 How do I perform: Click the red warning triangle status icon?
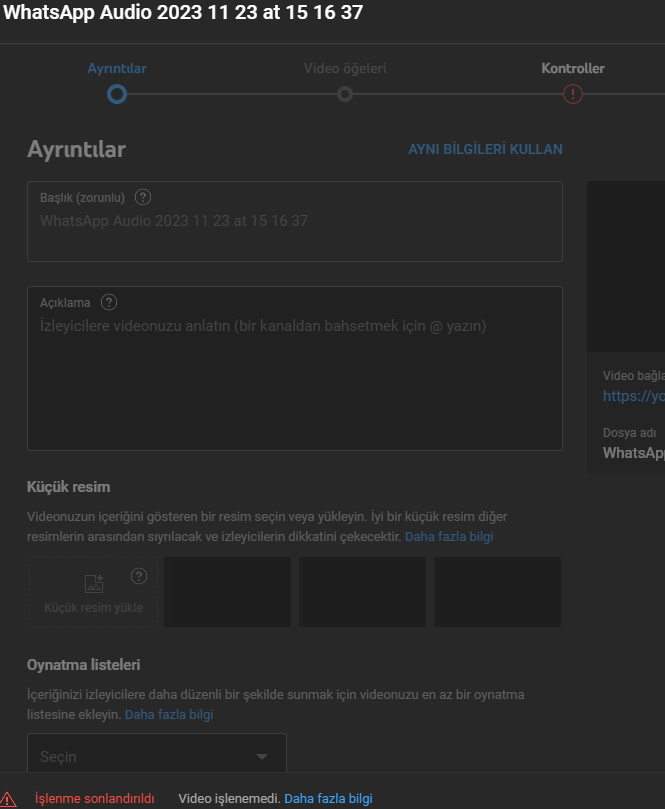click(8, 799)
